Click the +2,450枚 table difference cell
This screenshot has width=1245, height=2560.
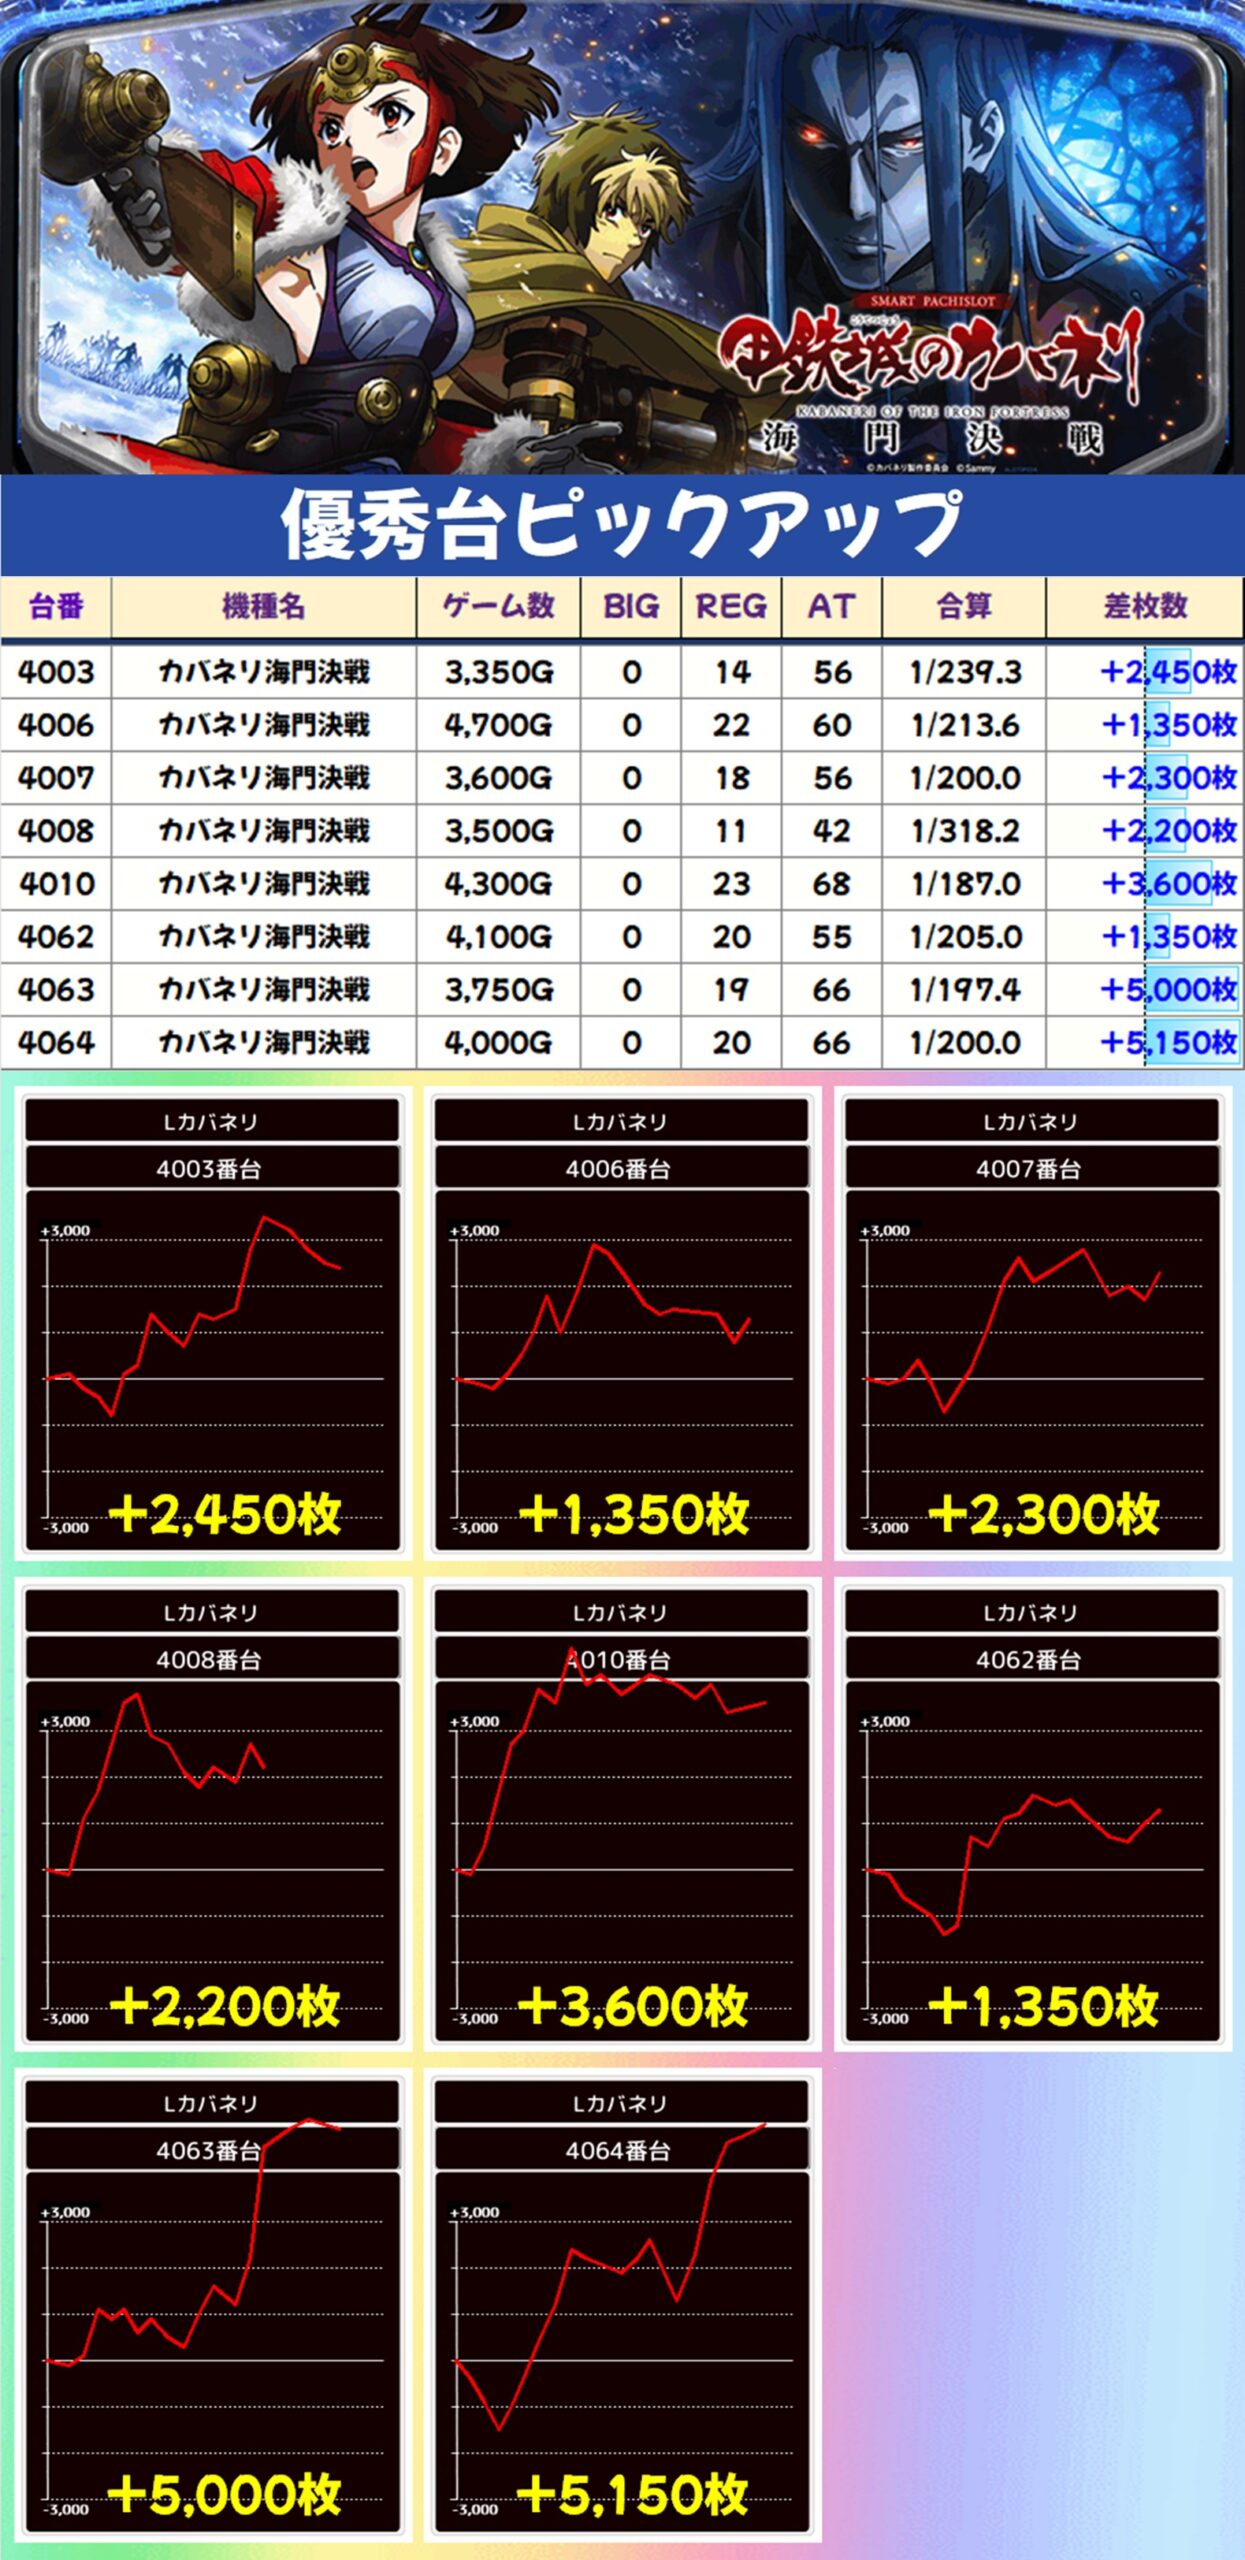[1145, 672]
